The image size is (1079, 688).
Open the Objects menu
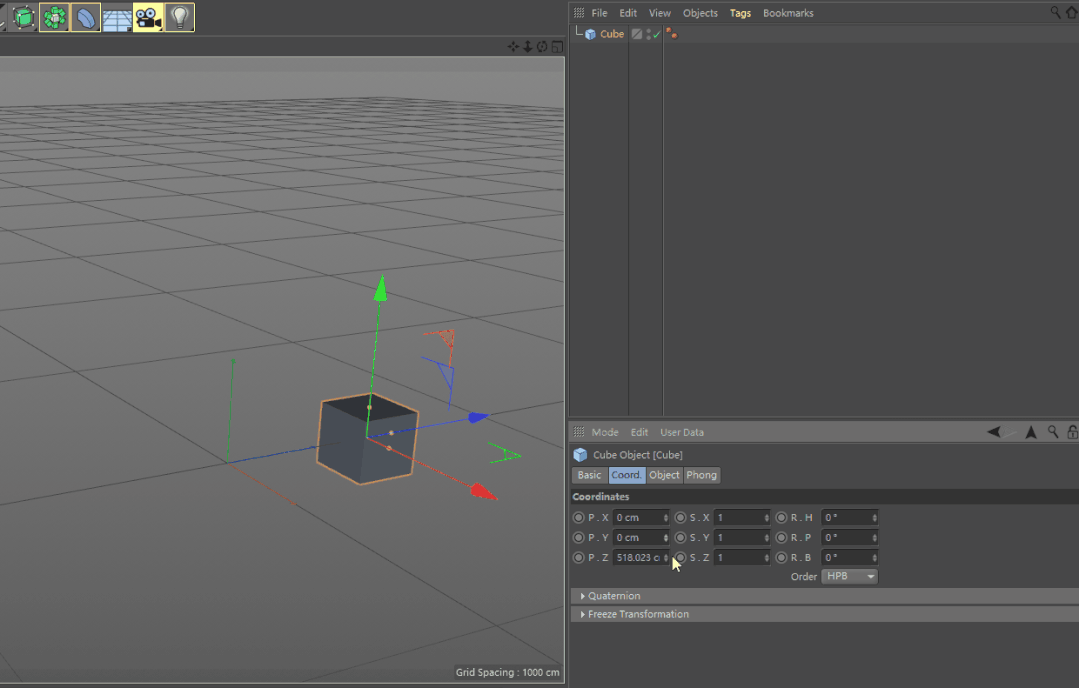click(700, 13)
